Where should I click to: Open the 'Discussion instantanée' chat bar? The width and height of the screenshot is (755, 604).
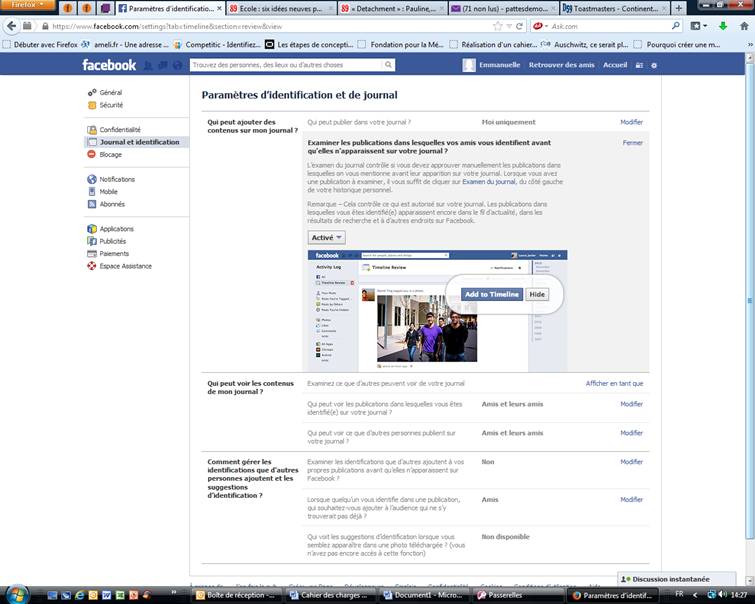tap(677, 579)
